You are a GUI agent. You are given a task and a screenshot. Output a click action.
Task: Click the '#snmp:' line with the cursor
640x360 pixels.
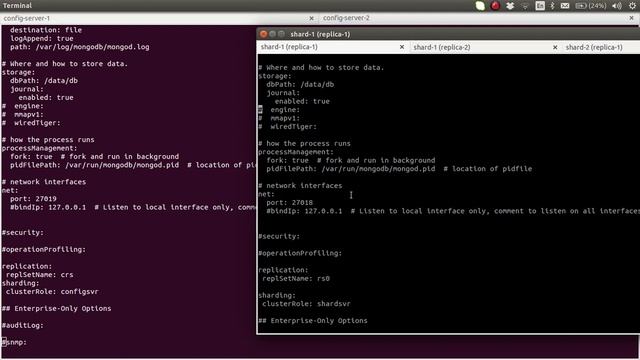click(14, 342)
